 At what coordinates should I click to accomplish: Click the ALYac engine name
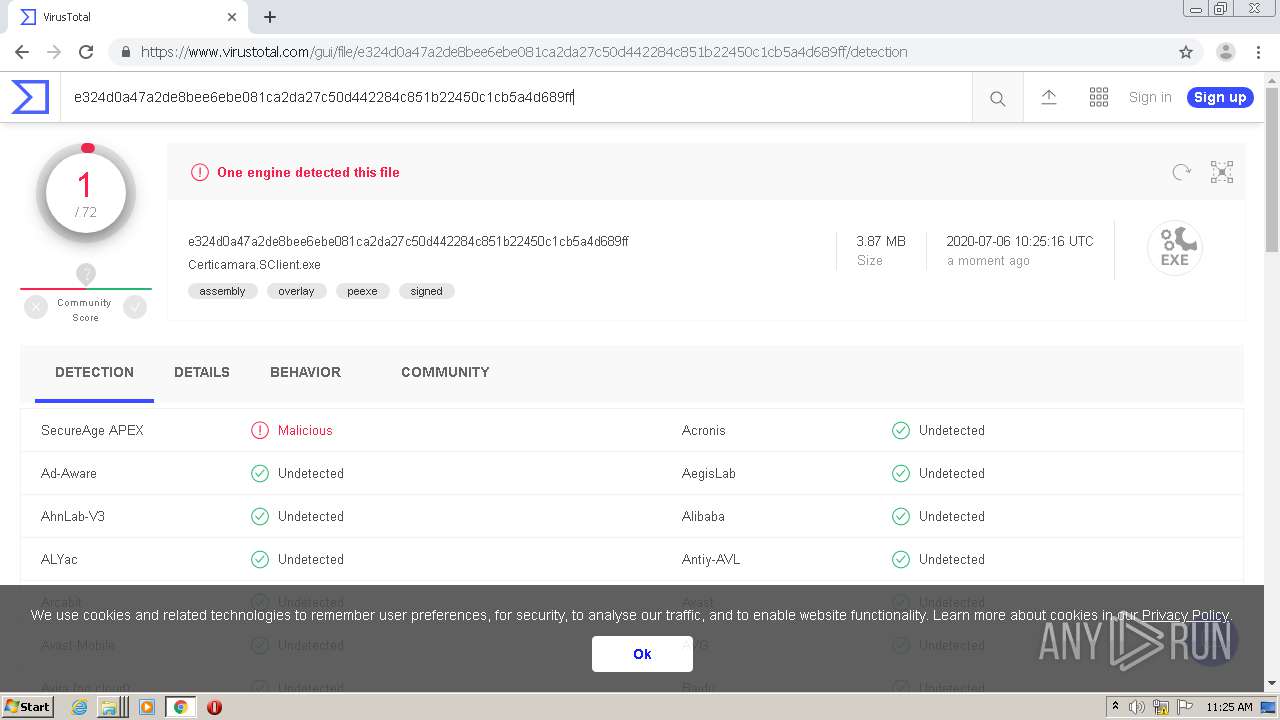(x=59, y=559)
